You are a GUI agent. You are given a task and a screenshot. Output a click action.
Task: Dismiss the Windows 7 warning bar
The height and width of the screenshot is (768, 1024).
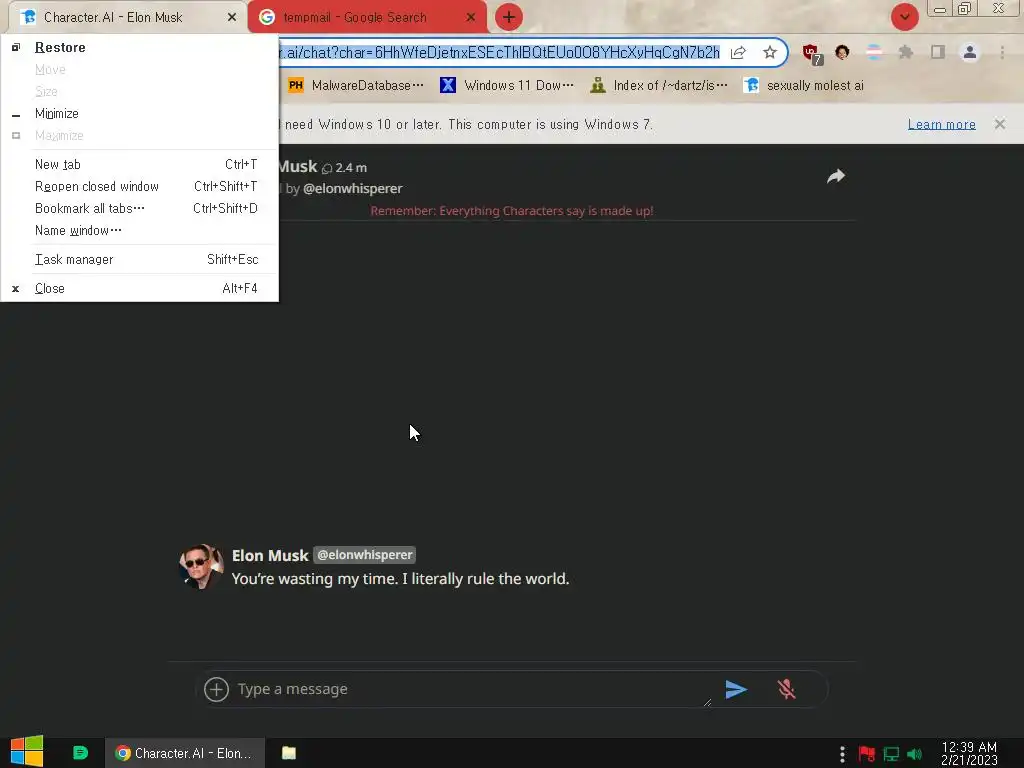coord(1000,124)
